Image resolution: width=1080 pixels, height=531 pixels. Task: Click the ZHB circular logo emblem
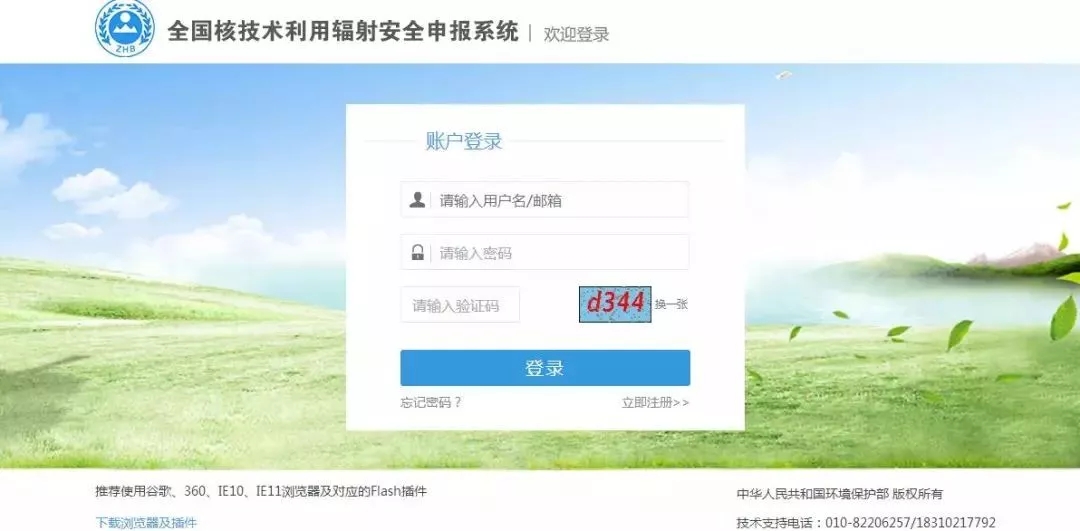click(x=125, y=29)
